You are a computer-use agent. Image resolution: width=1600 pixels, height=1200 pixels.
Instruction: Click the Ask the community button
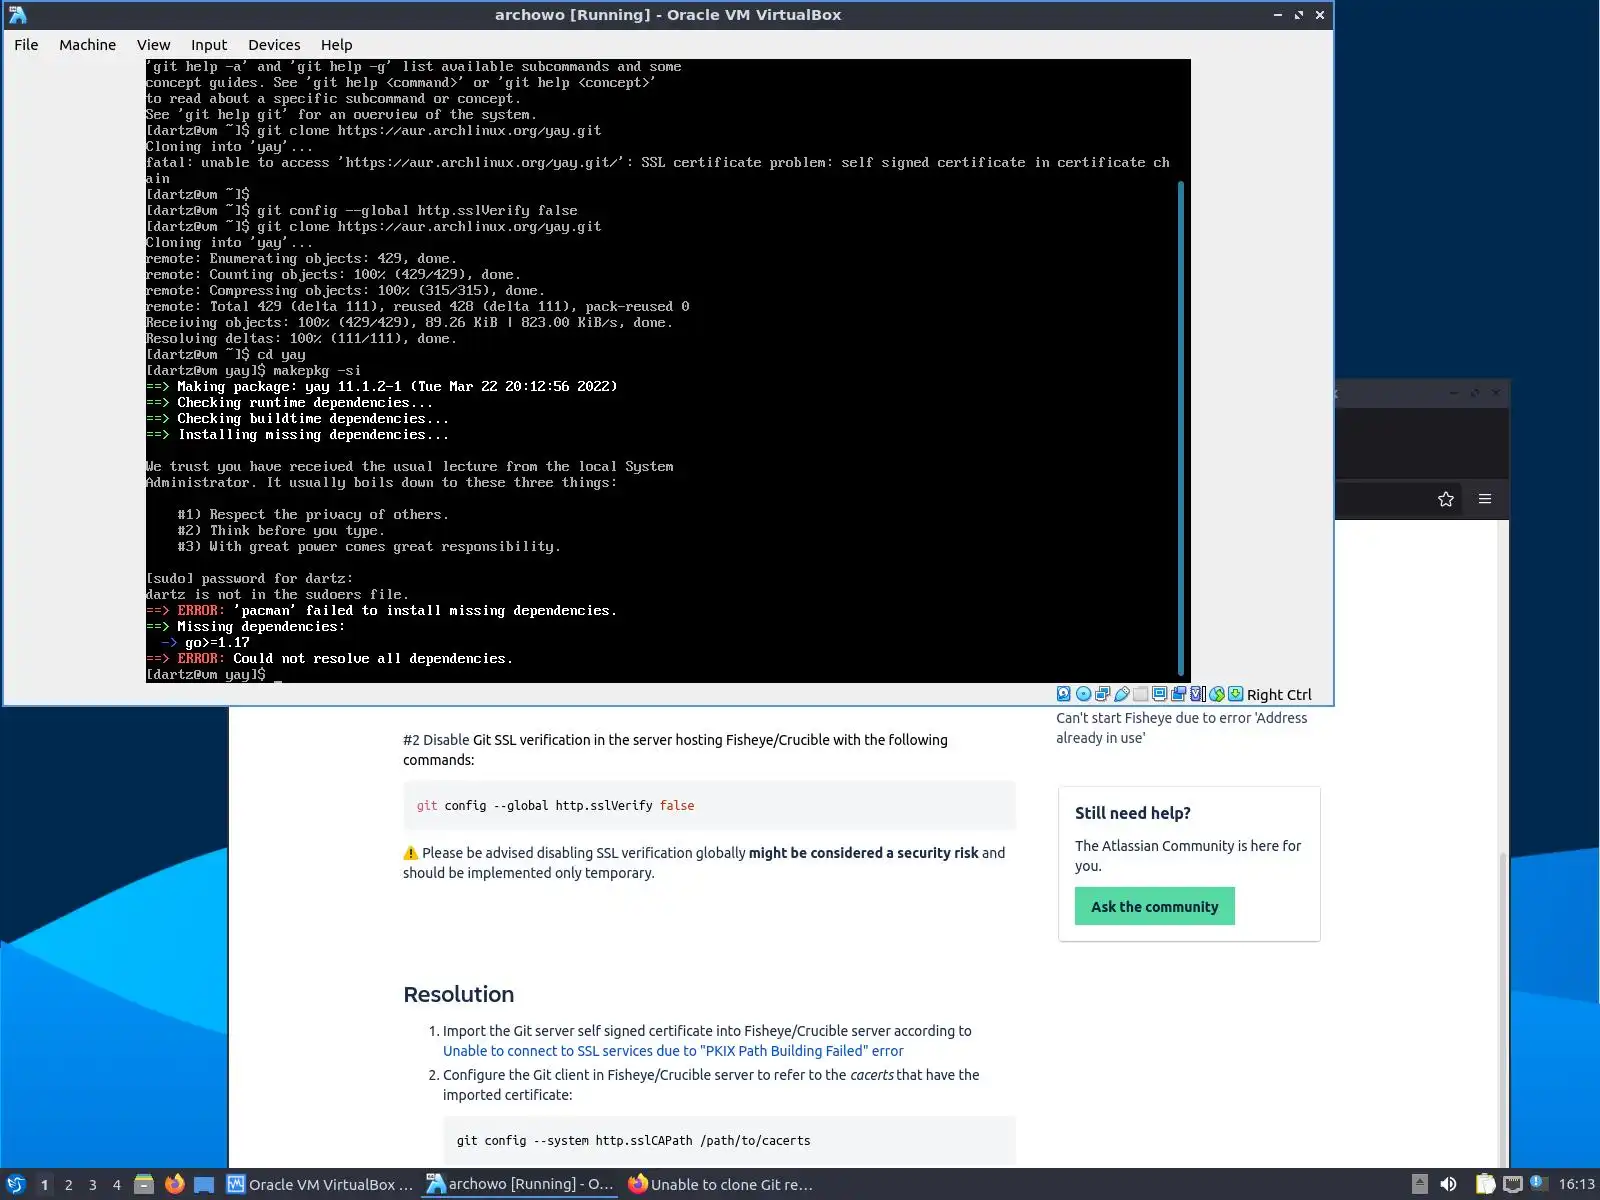coord(1154,906)
